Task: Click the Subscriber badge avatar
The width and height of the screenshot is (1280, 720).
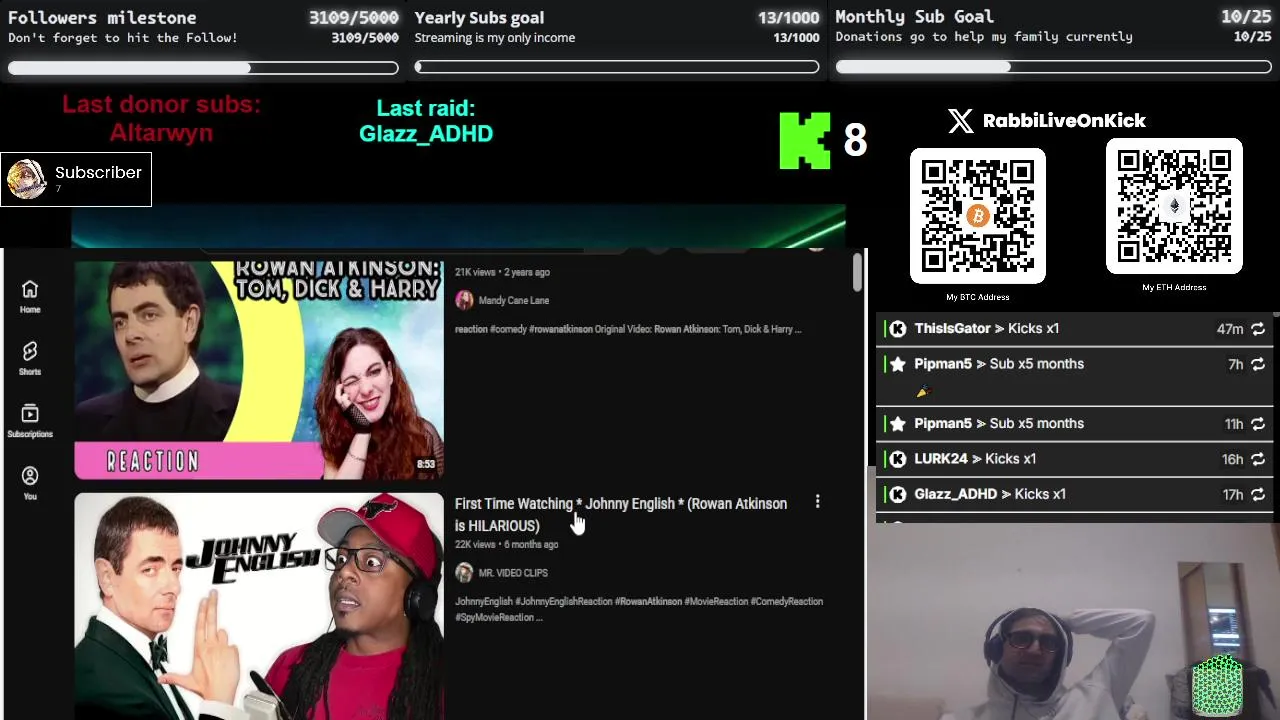Action: pos(26,179)
